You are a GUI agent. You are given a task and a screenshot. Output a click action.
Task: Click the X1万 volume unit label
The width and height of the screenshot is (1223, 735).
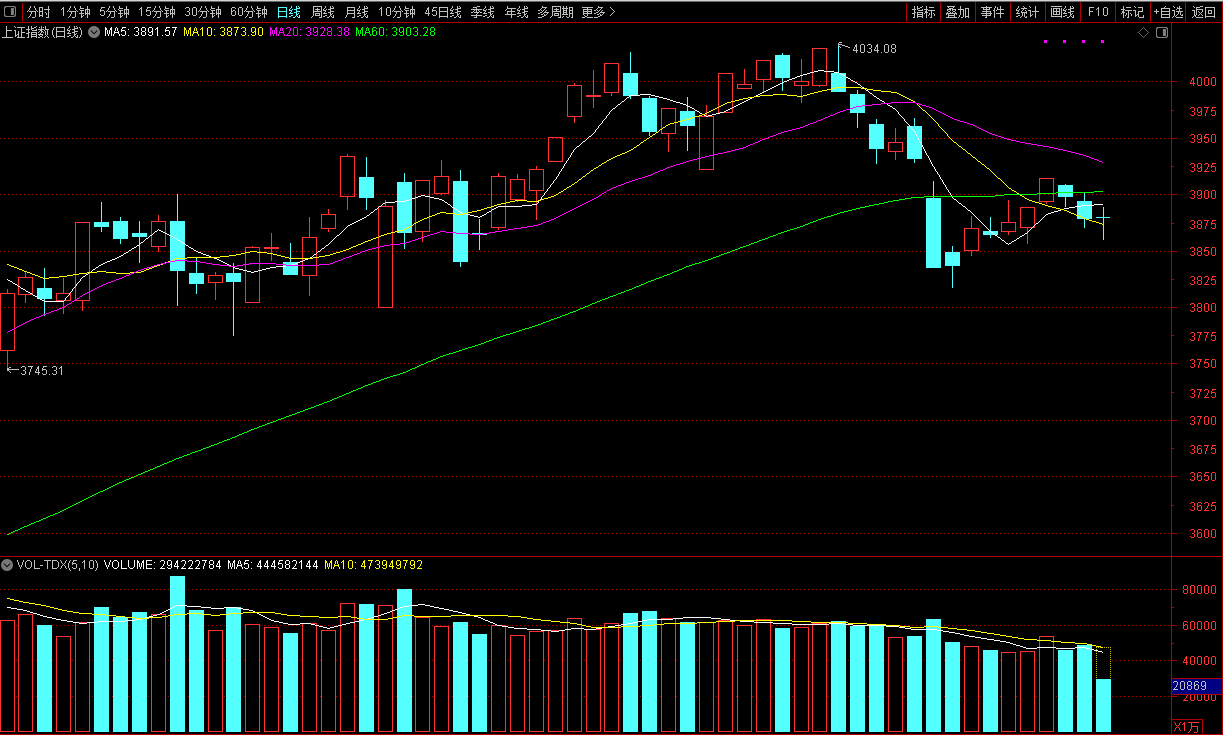(1188, 725)
